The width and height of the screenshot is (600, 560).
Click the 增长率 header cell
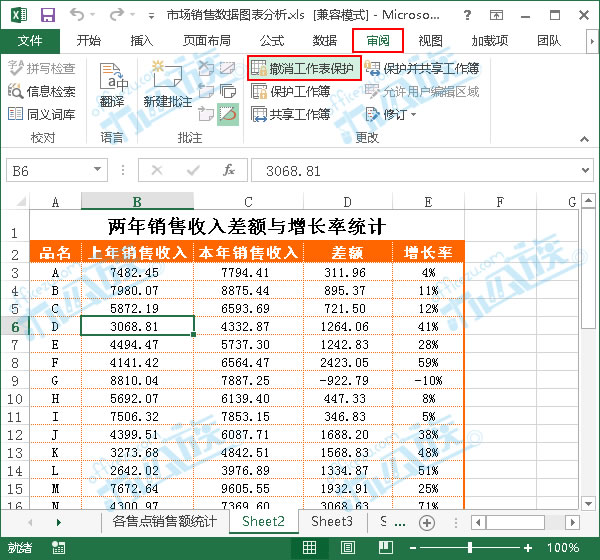coord(428,253)
